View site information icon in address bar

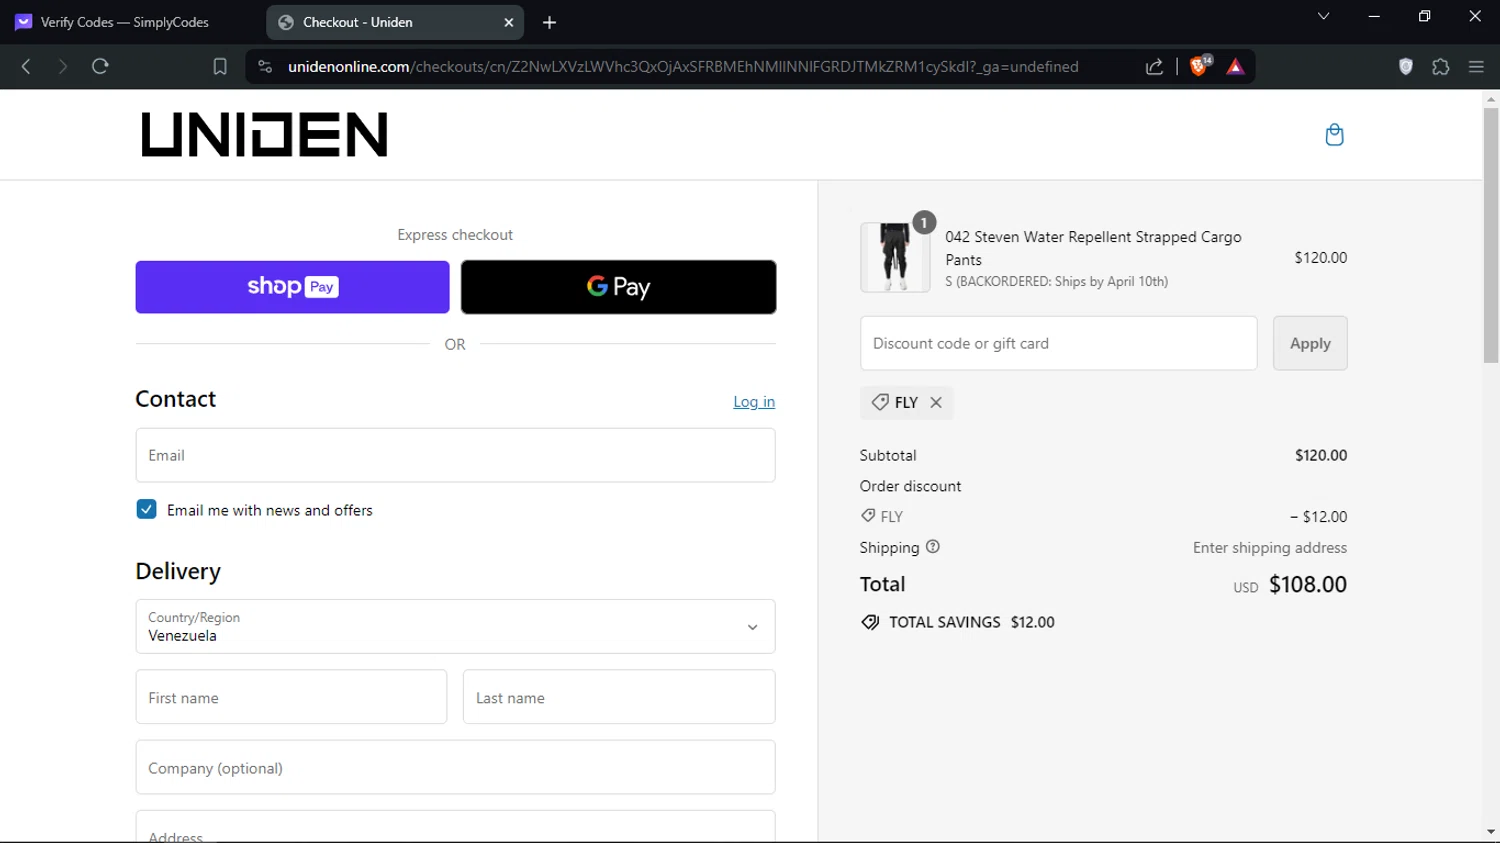265,66
